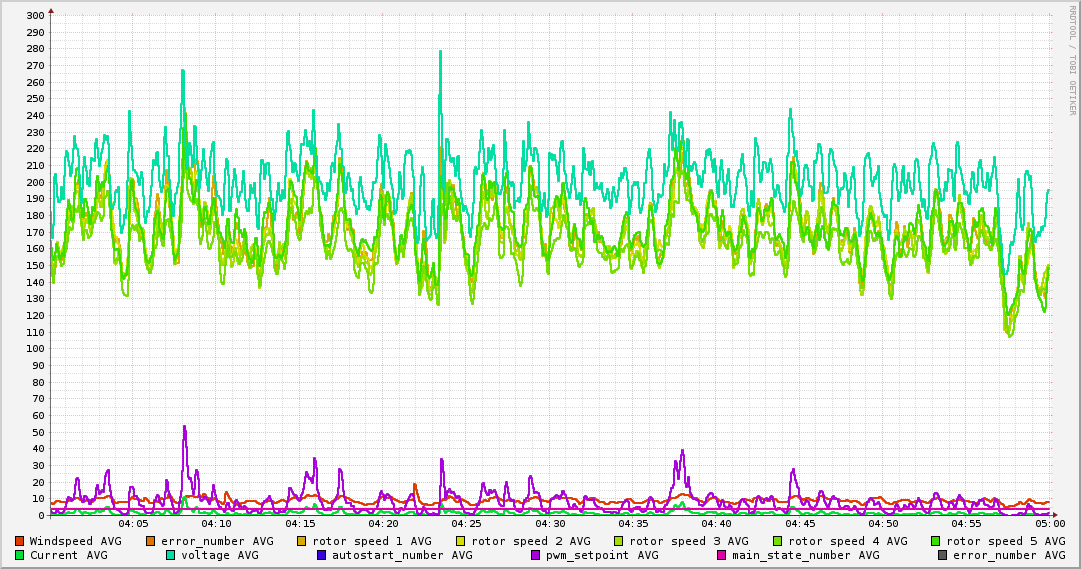Pick the purple pwm_setpoint AVG swatch
1081x569 pixels.
point(536,555)
